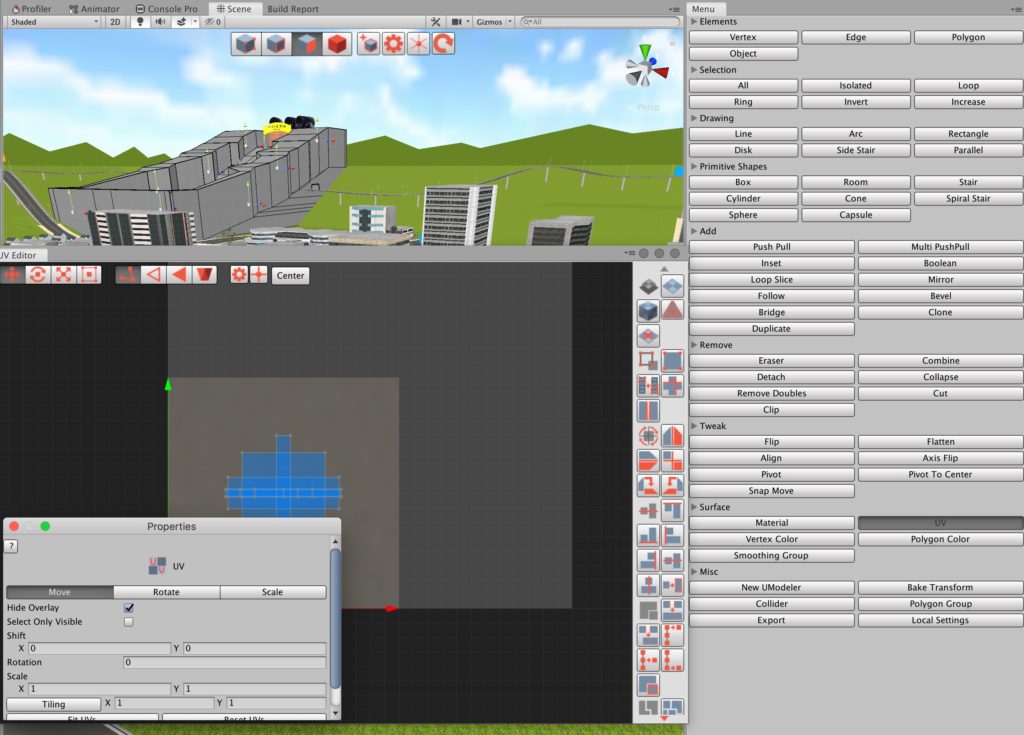The width and height of the screenshot is (1024, 735).
Task: Enable the Select Only Visible checkbox
Action: pos(129,622)
